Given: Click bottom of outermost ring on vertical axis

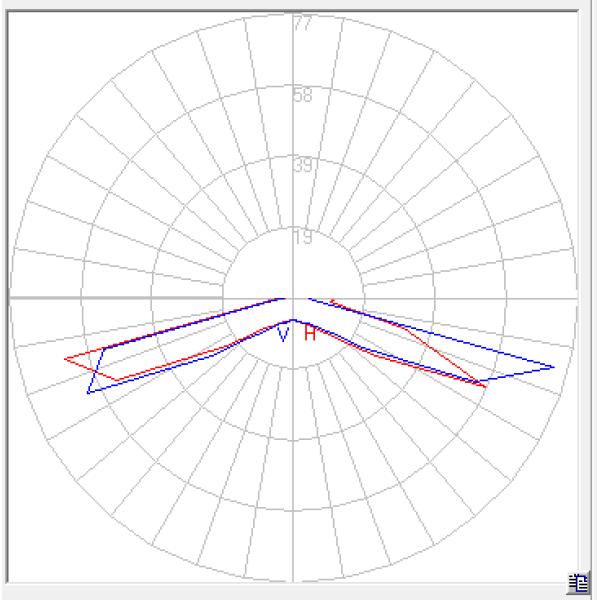Looking at the screenshot, I should tap(292, 582).
